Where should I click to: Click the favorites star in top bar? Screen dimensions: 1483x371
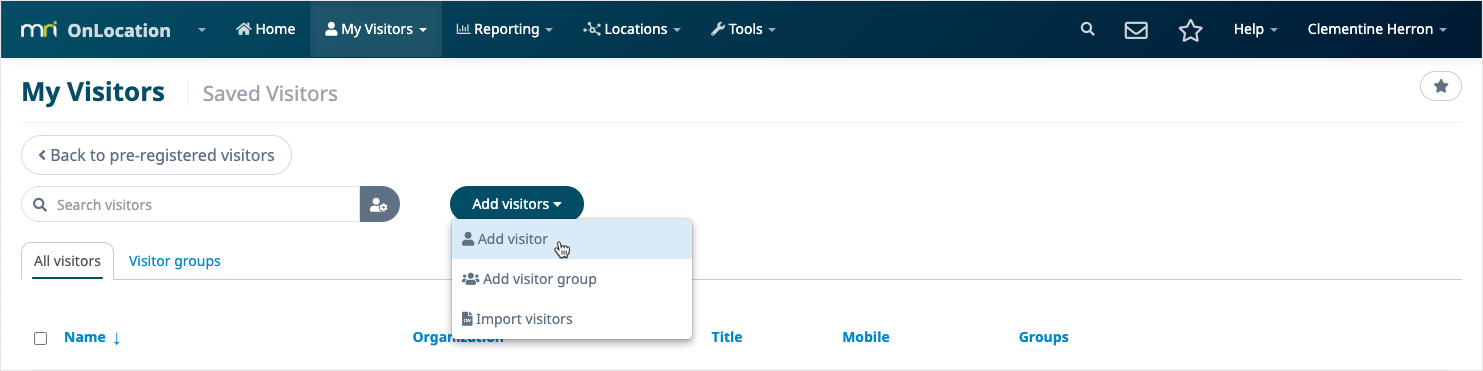pos(1190,30)
